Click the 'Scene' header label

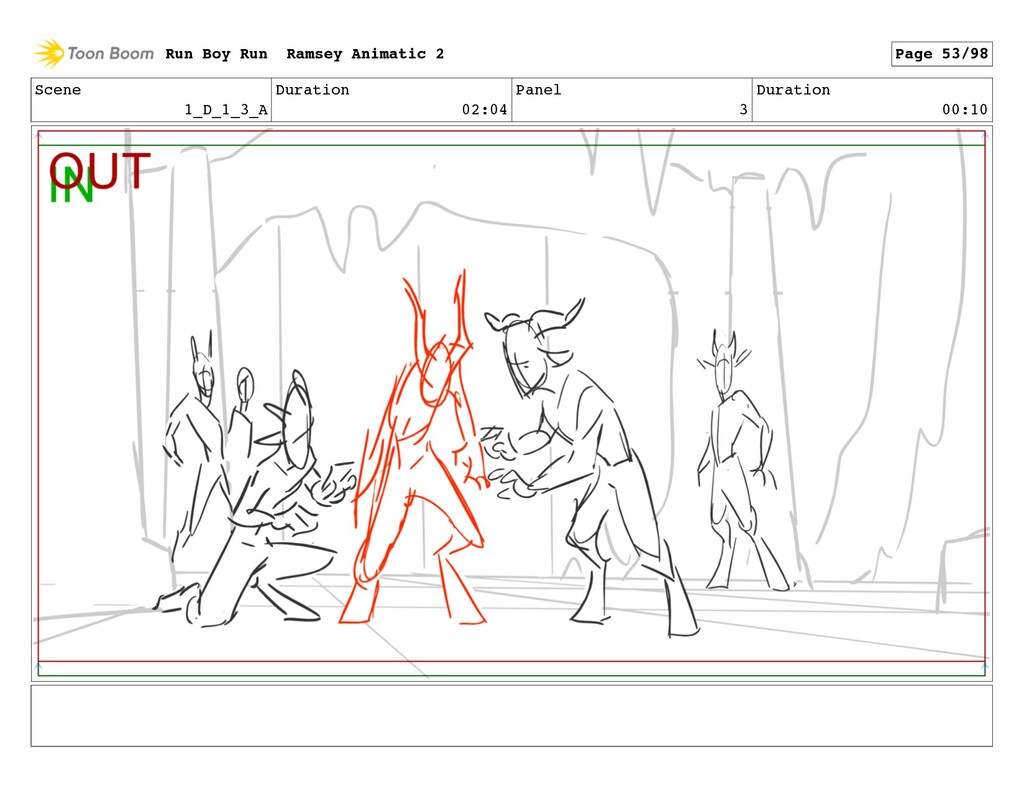click(x=58, y=90)
